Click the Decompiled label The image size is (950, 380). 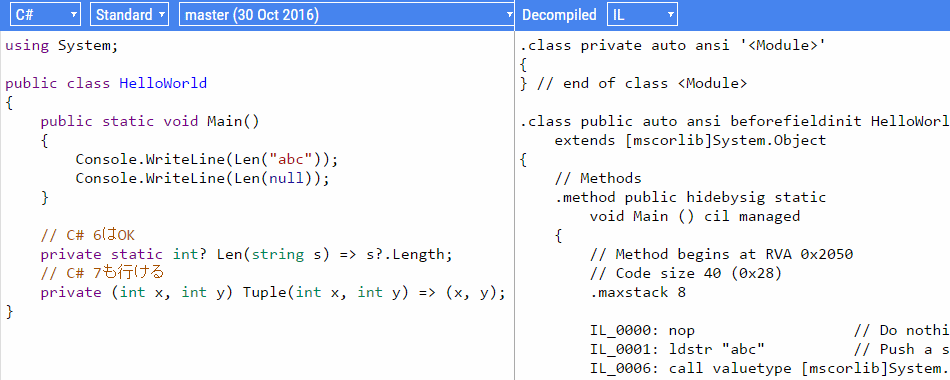559,15
